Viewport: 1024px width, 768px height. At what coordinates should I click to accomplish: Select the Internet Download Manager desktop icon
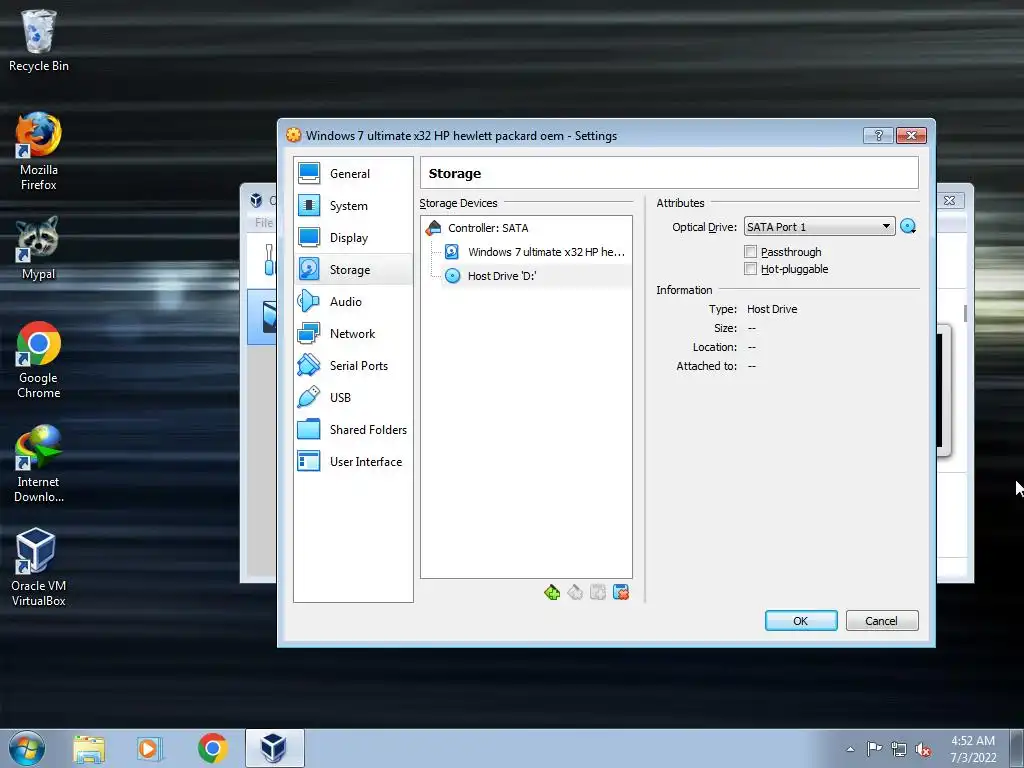pyautogui.click(x=39, y=464)
